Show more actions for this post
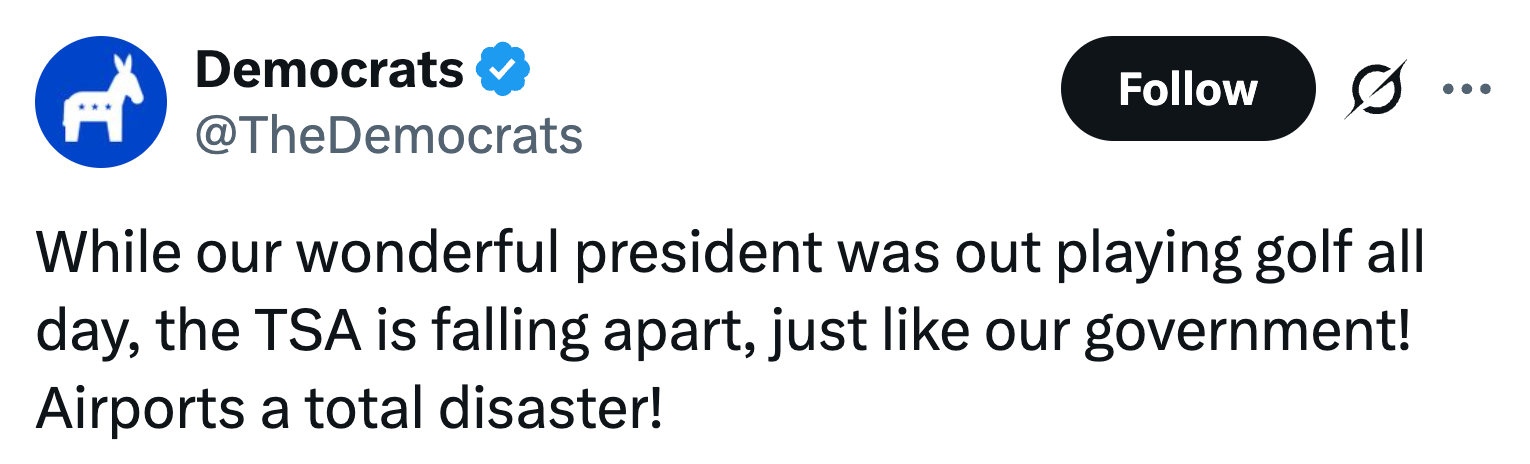The image size is (1530, 464). click(x=1467, y=89)
